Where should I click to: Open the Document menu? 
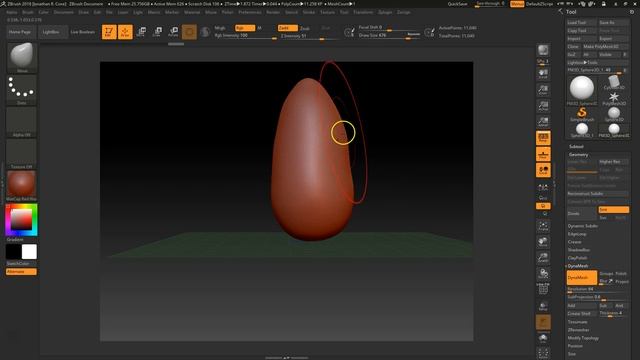(x=64, y=12)
